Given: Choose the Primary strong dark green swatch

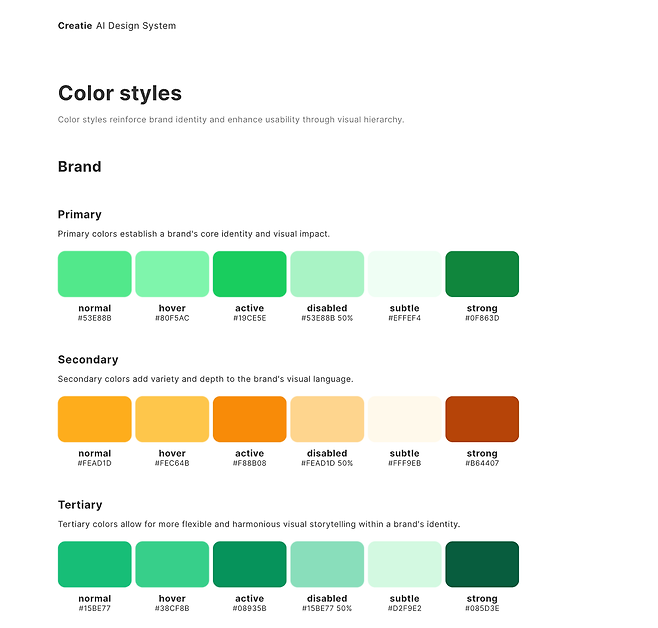Looking at the screenshot, I should pos(482,274).
